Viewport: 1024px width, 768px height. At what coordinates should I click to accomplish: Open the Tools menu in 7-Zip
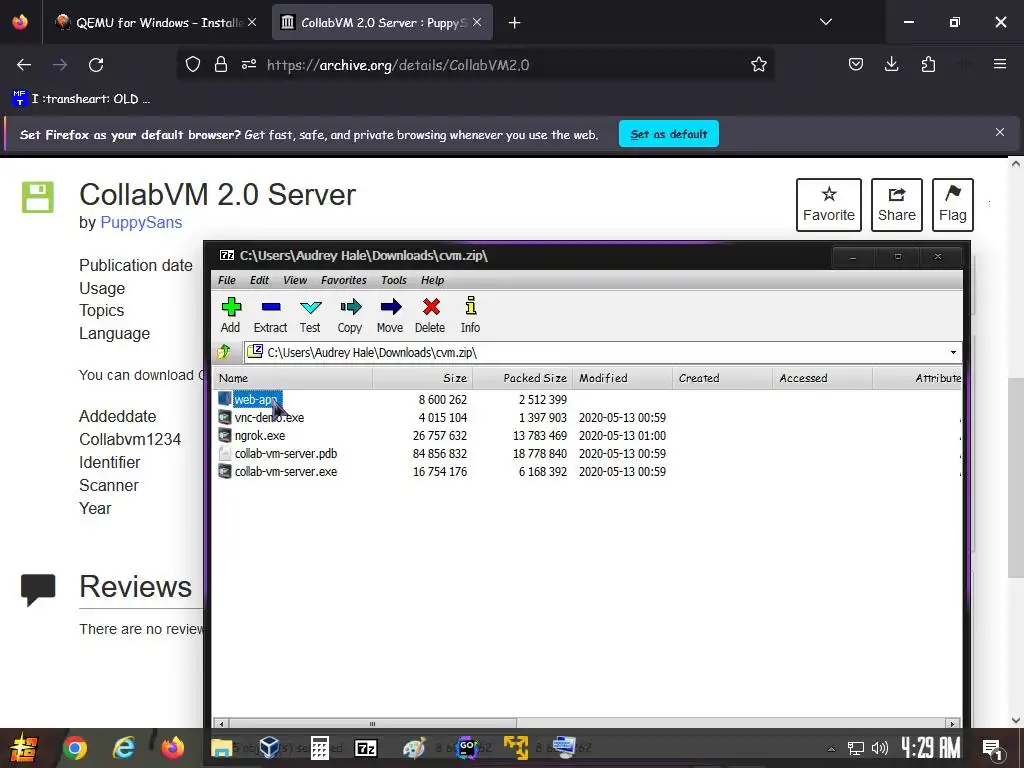coord(394,280)
